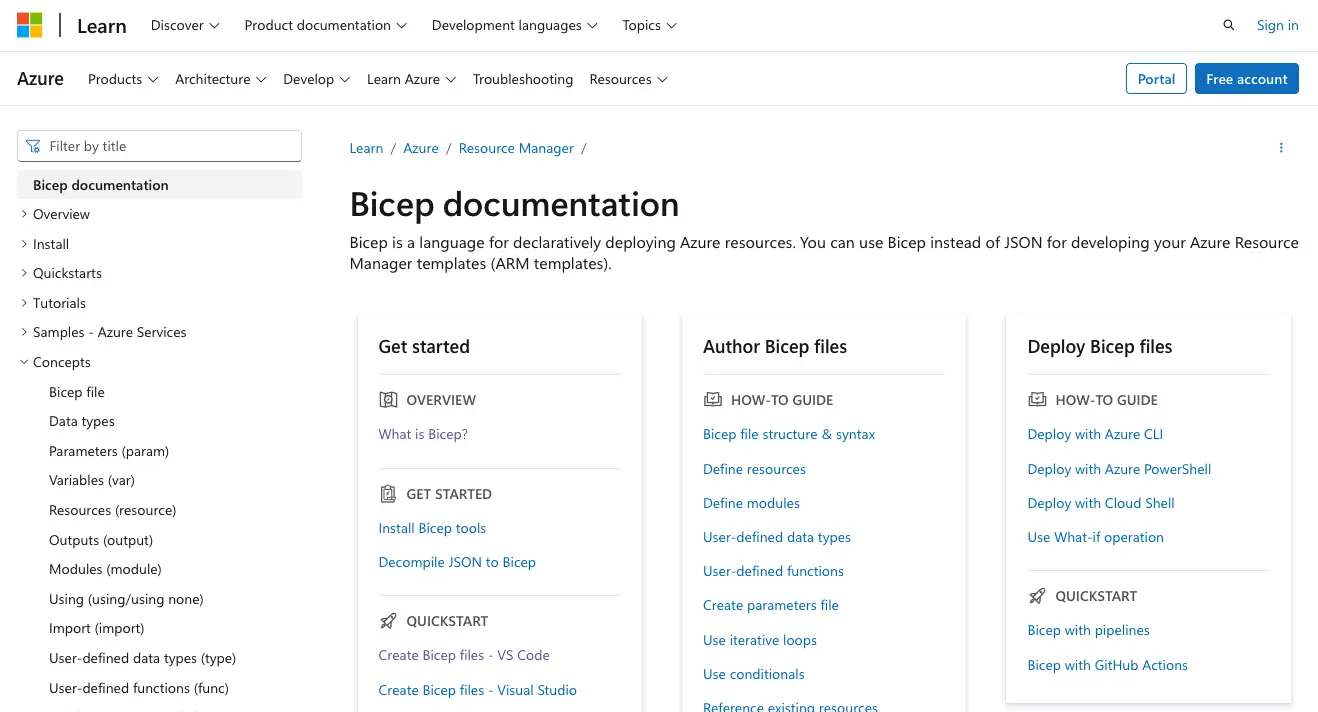Open the Learn Azure dropdown
Screen dimensions: 1318x712
[x=412, y=79]
